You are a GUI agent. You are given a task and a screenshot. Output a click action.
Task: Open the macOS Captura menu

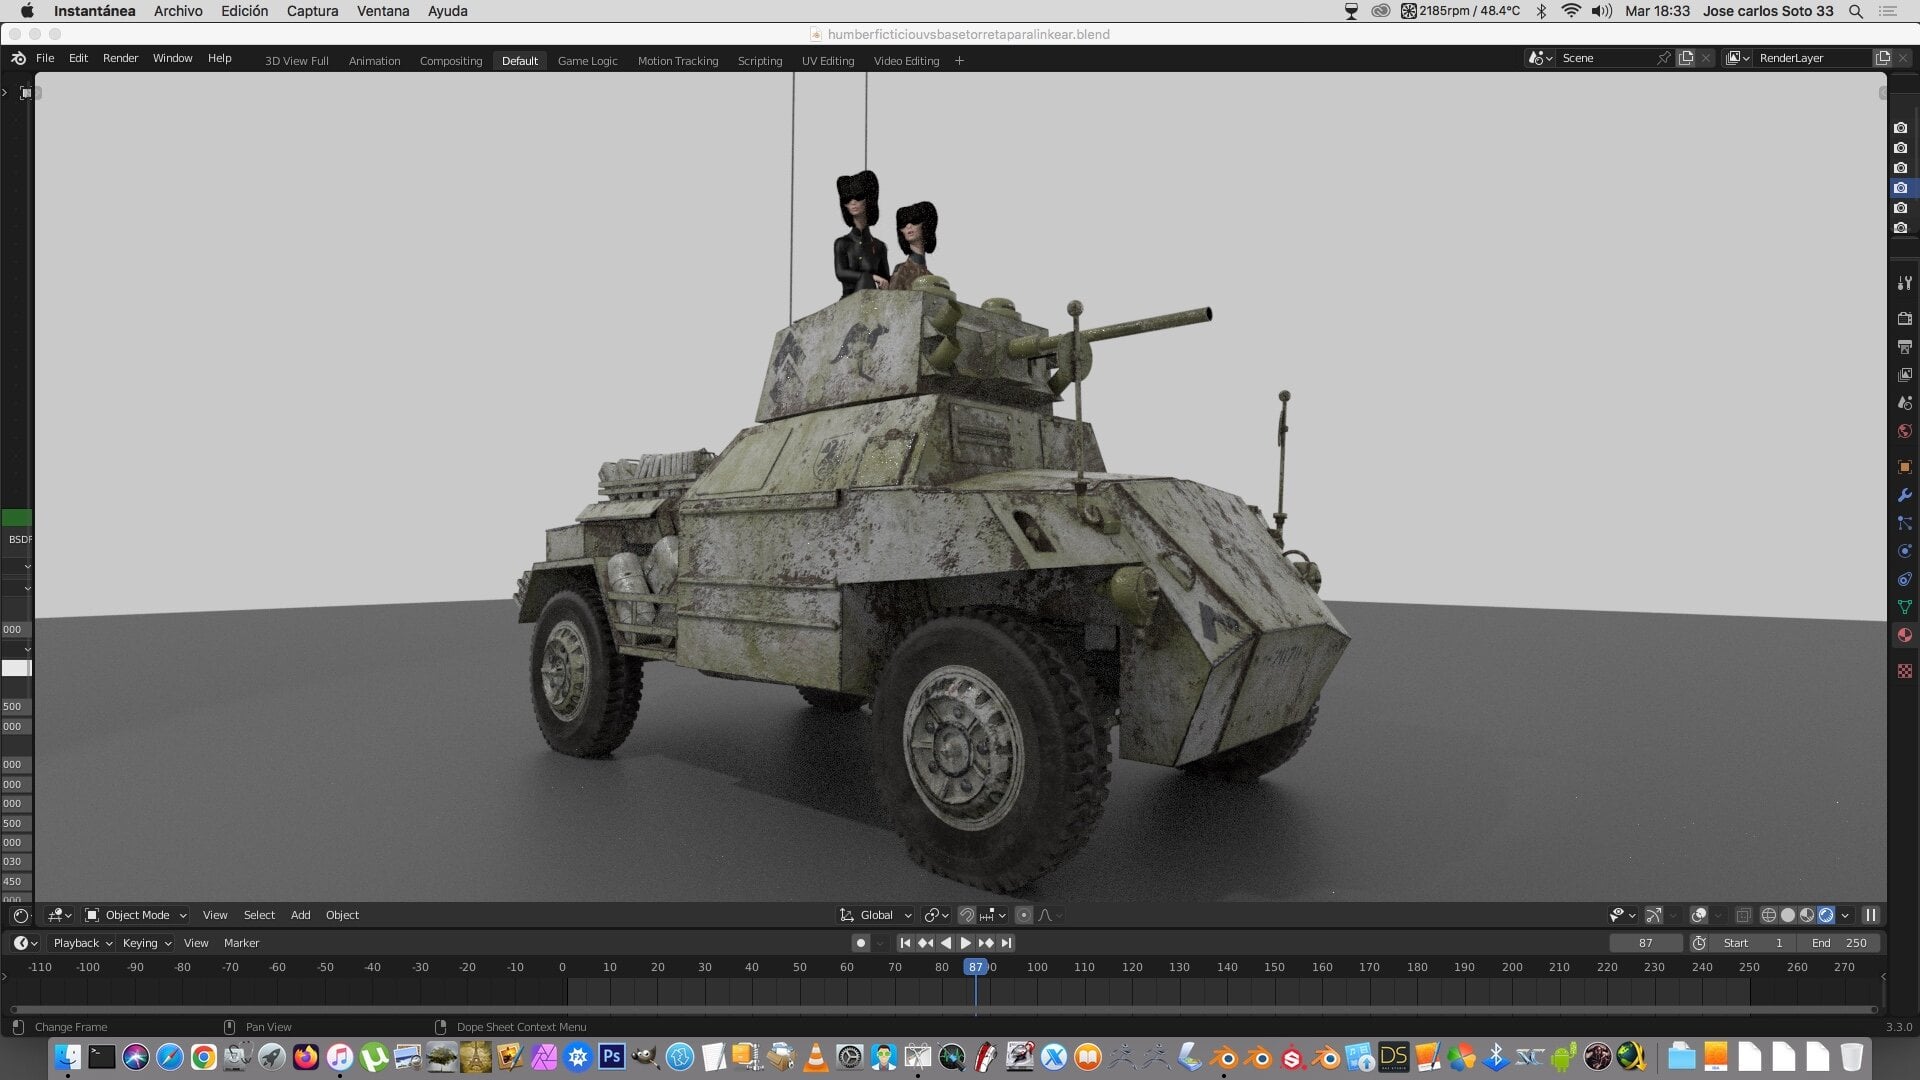coord(312,11)
